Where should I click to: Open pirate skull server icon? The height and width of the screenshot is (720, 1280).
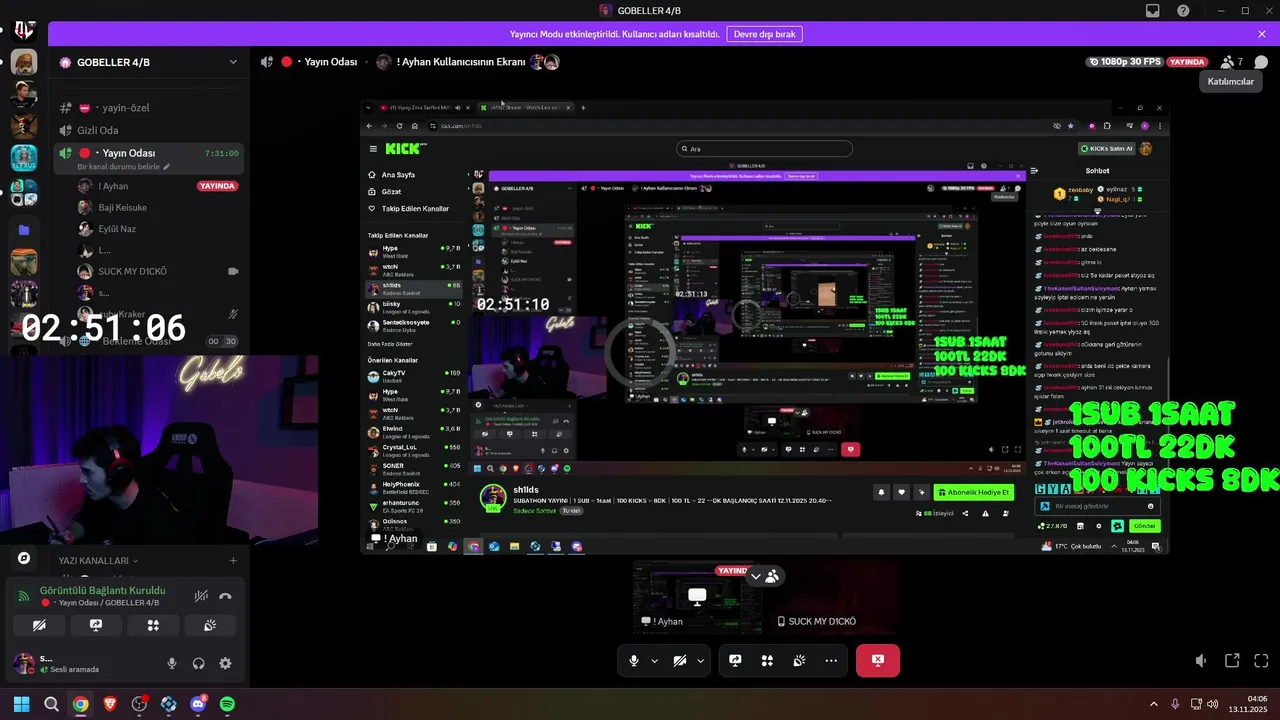(24, 126)
